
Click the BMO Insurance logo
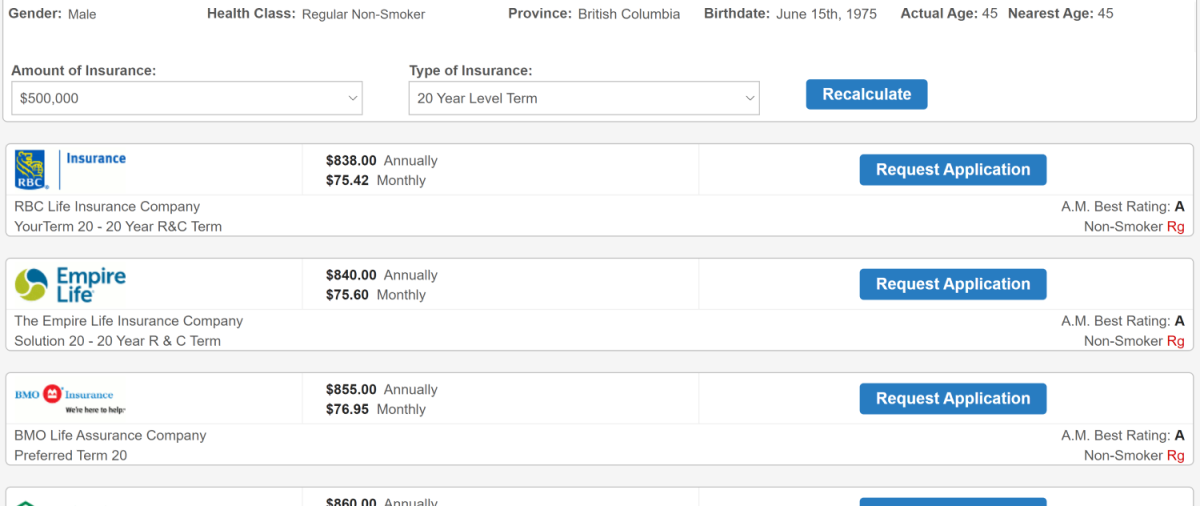click(x=71, y=399)
